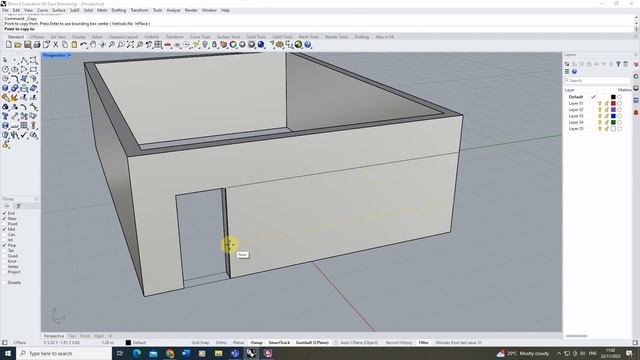Toggle the Near osnap checkbox
This screenshot has width=640, height=360.
(x=4, y=218)
